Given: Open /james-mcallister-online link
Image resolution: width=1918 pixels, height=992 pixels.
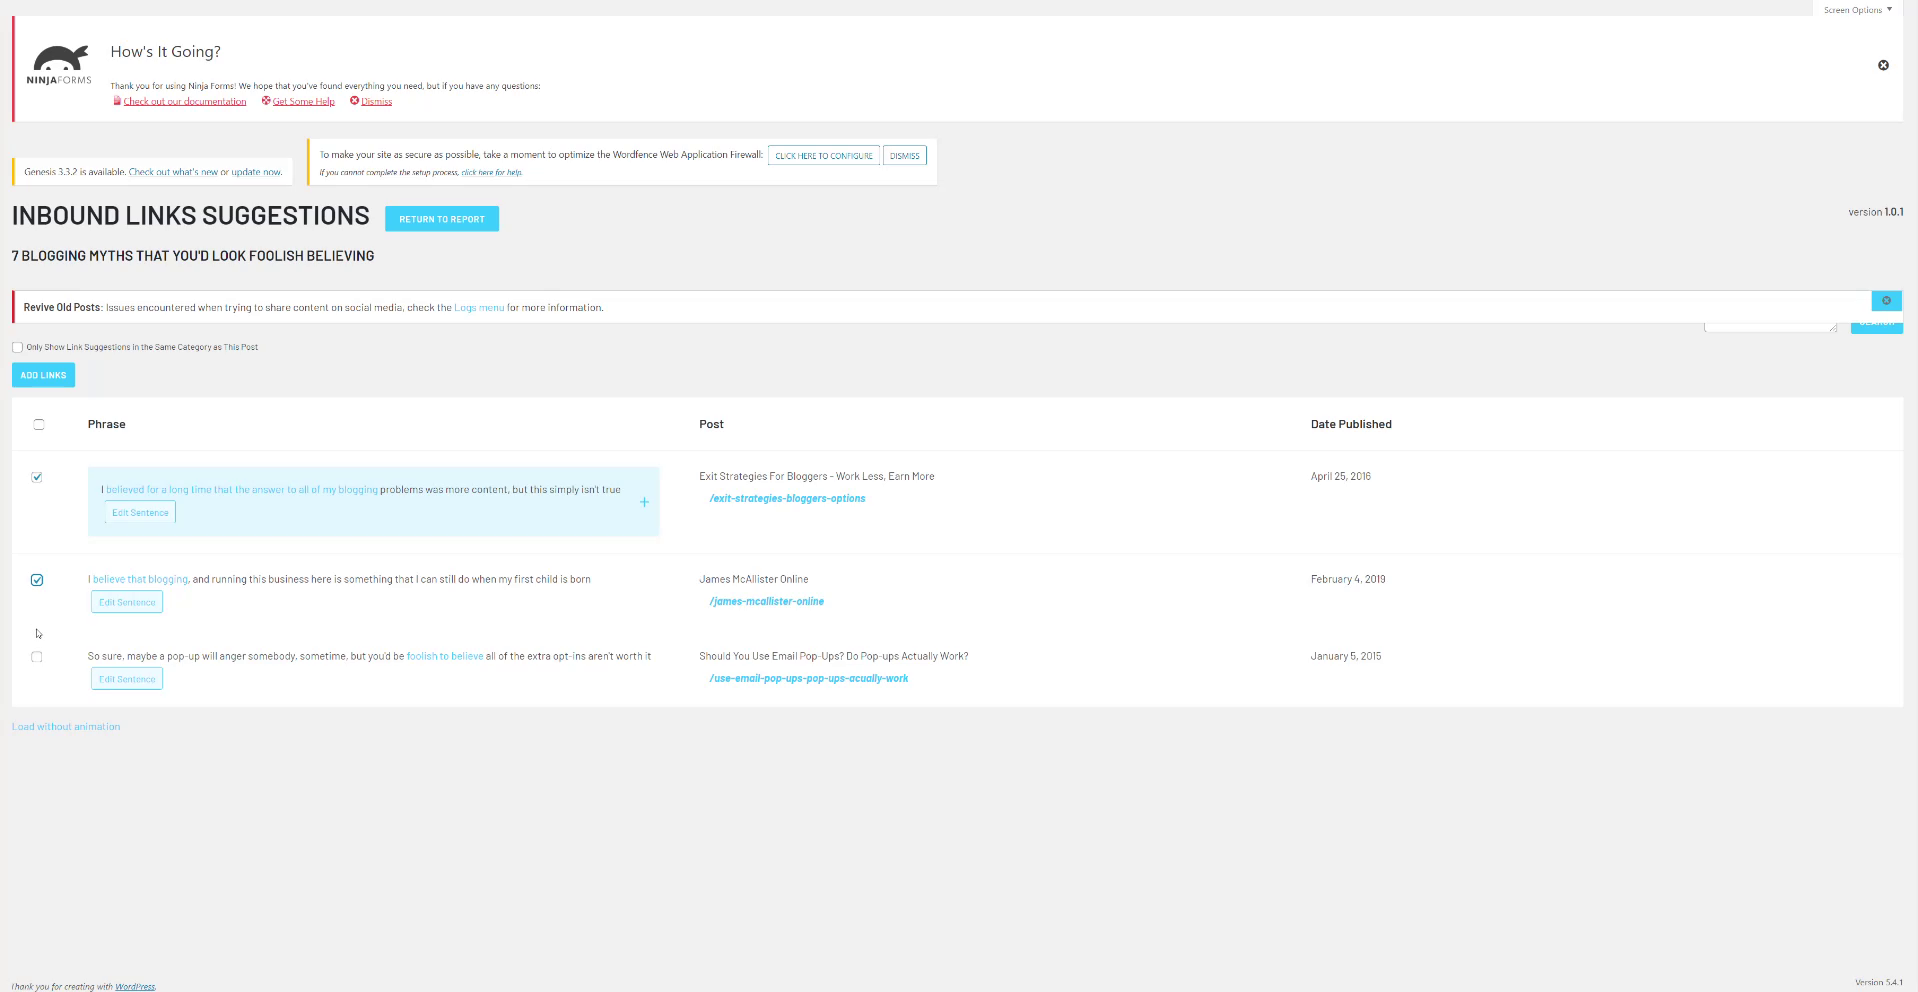Looking at the screenshot, I should coord(766,601).
